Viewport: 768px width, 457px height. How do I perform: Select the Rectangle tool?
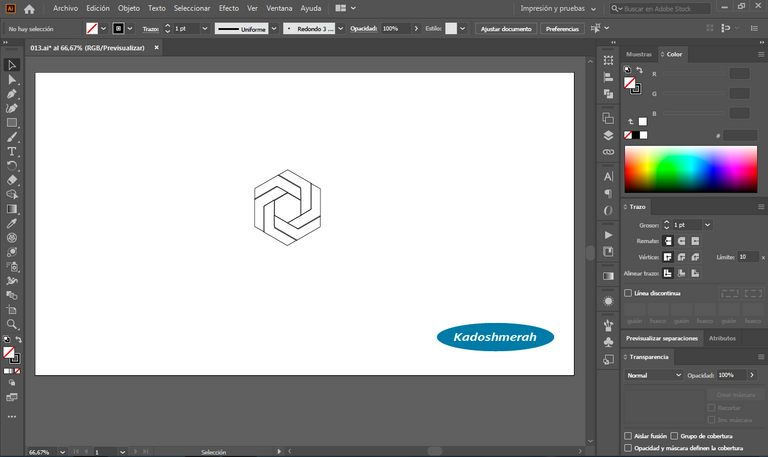click(x=12, y=122)
